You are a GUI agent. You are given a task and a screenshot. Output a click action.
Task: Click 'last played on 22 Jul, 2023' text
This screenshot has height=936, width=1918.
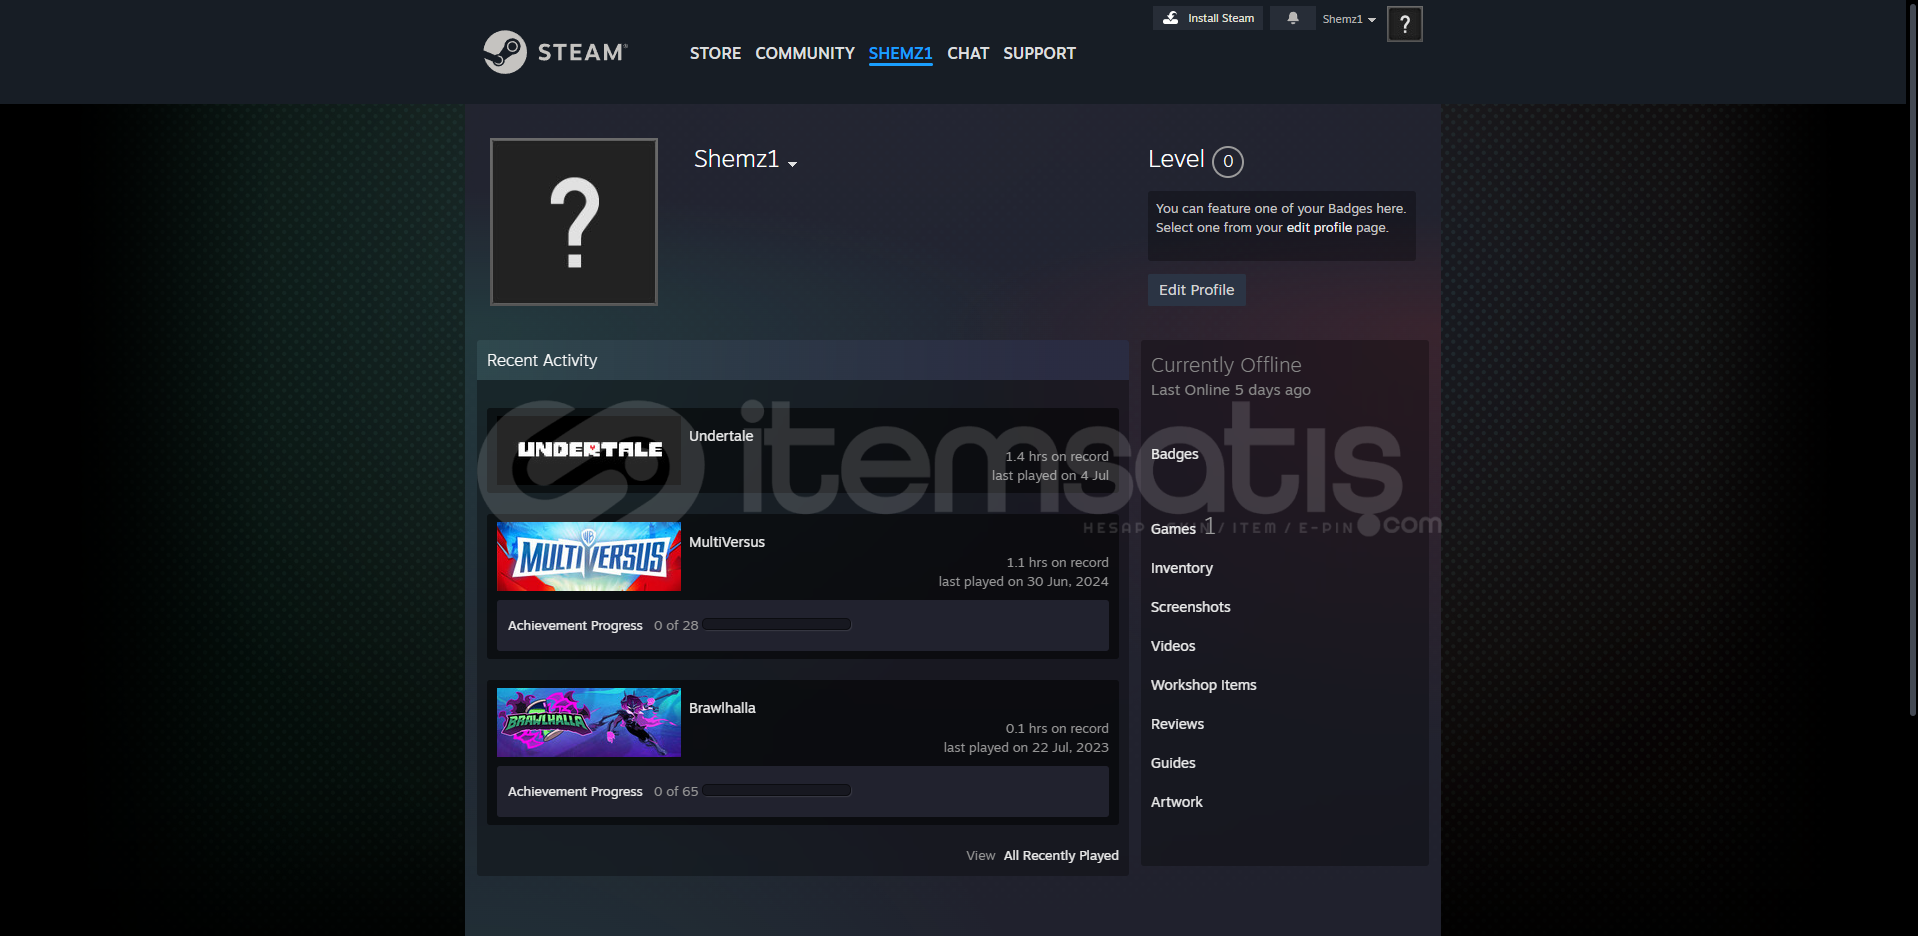[1025, 748]
